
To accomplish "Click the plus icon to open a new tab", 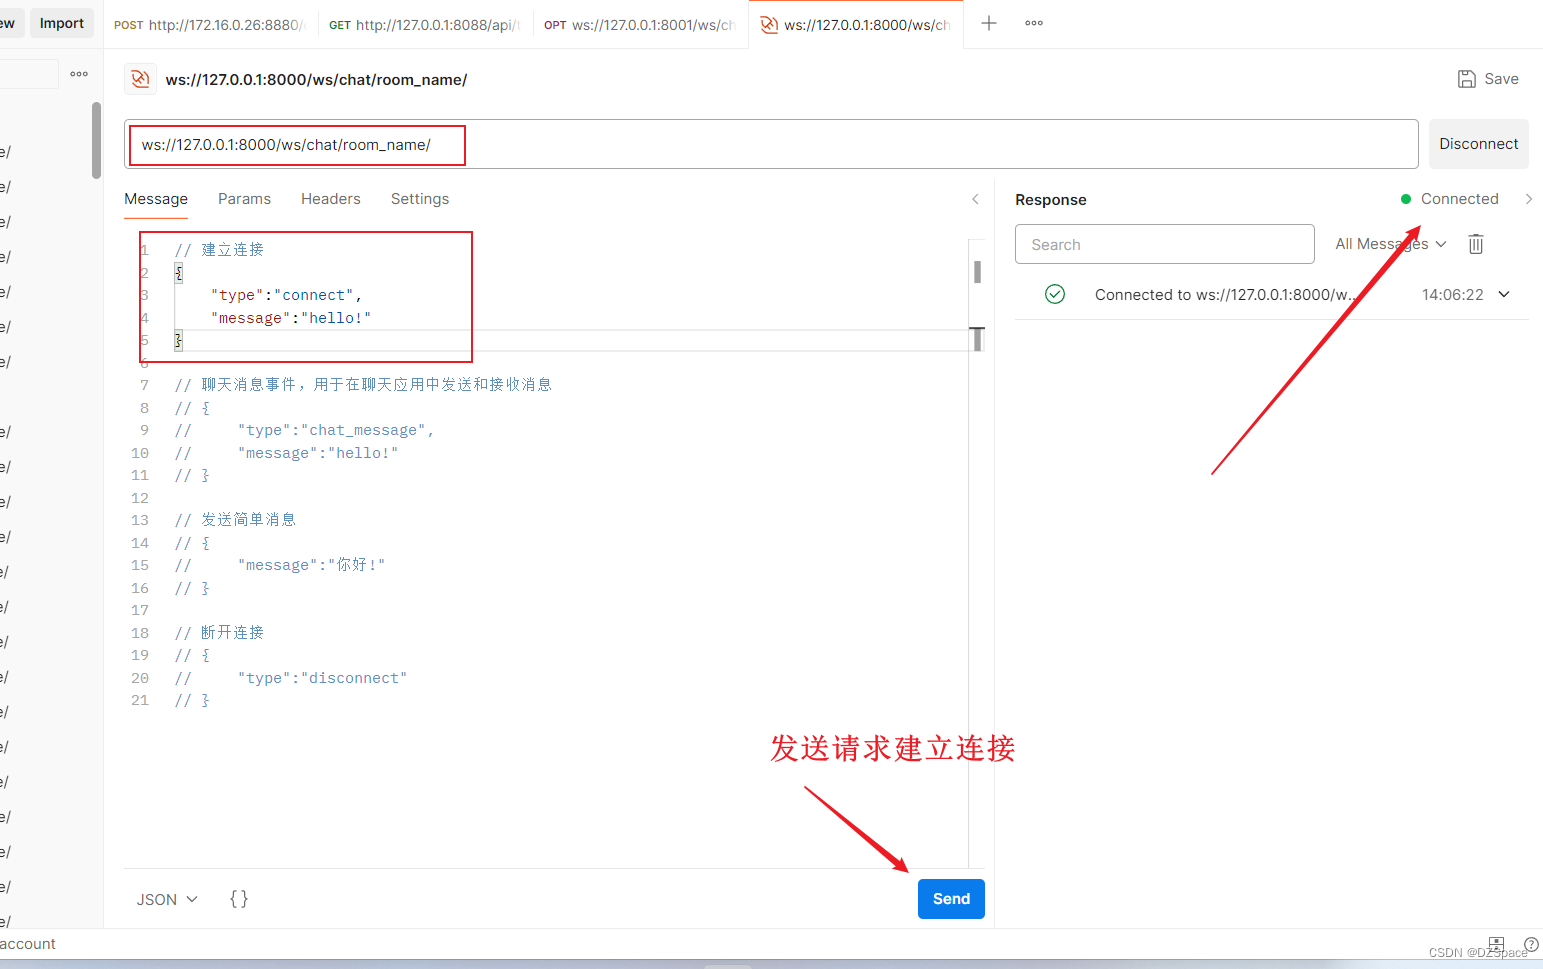I will (x=988, y=22).
